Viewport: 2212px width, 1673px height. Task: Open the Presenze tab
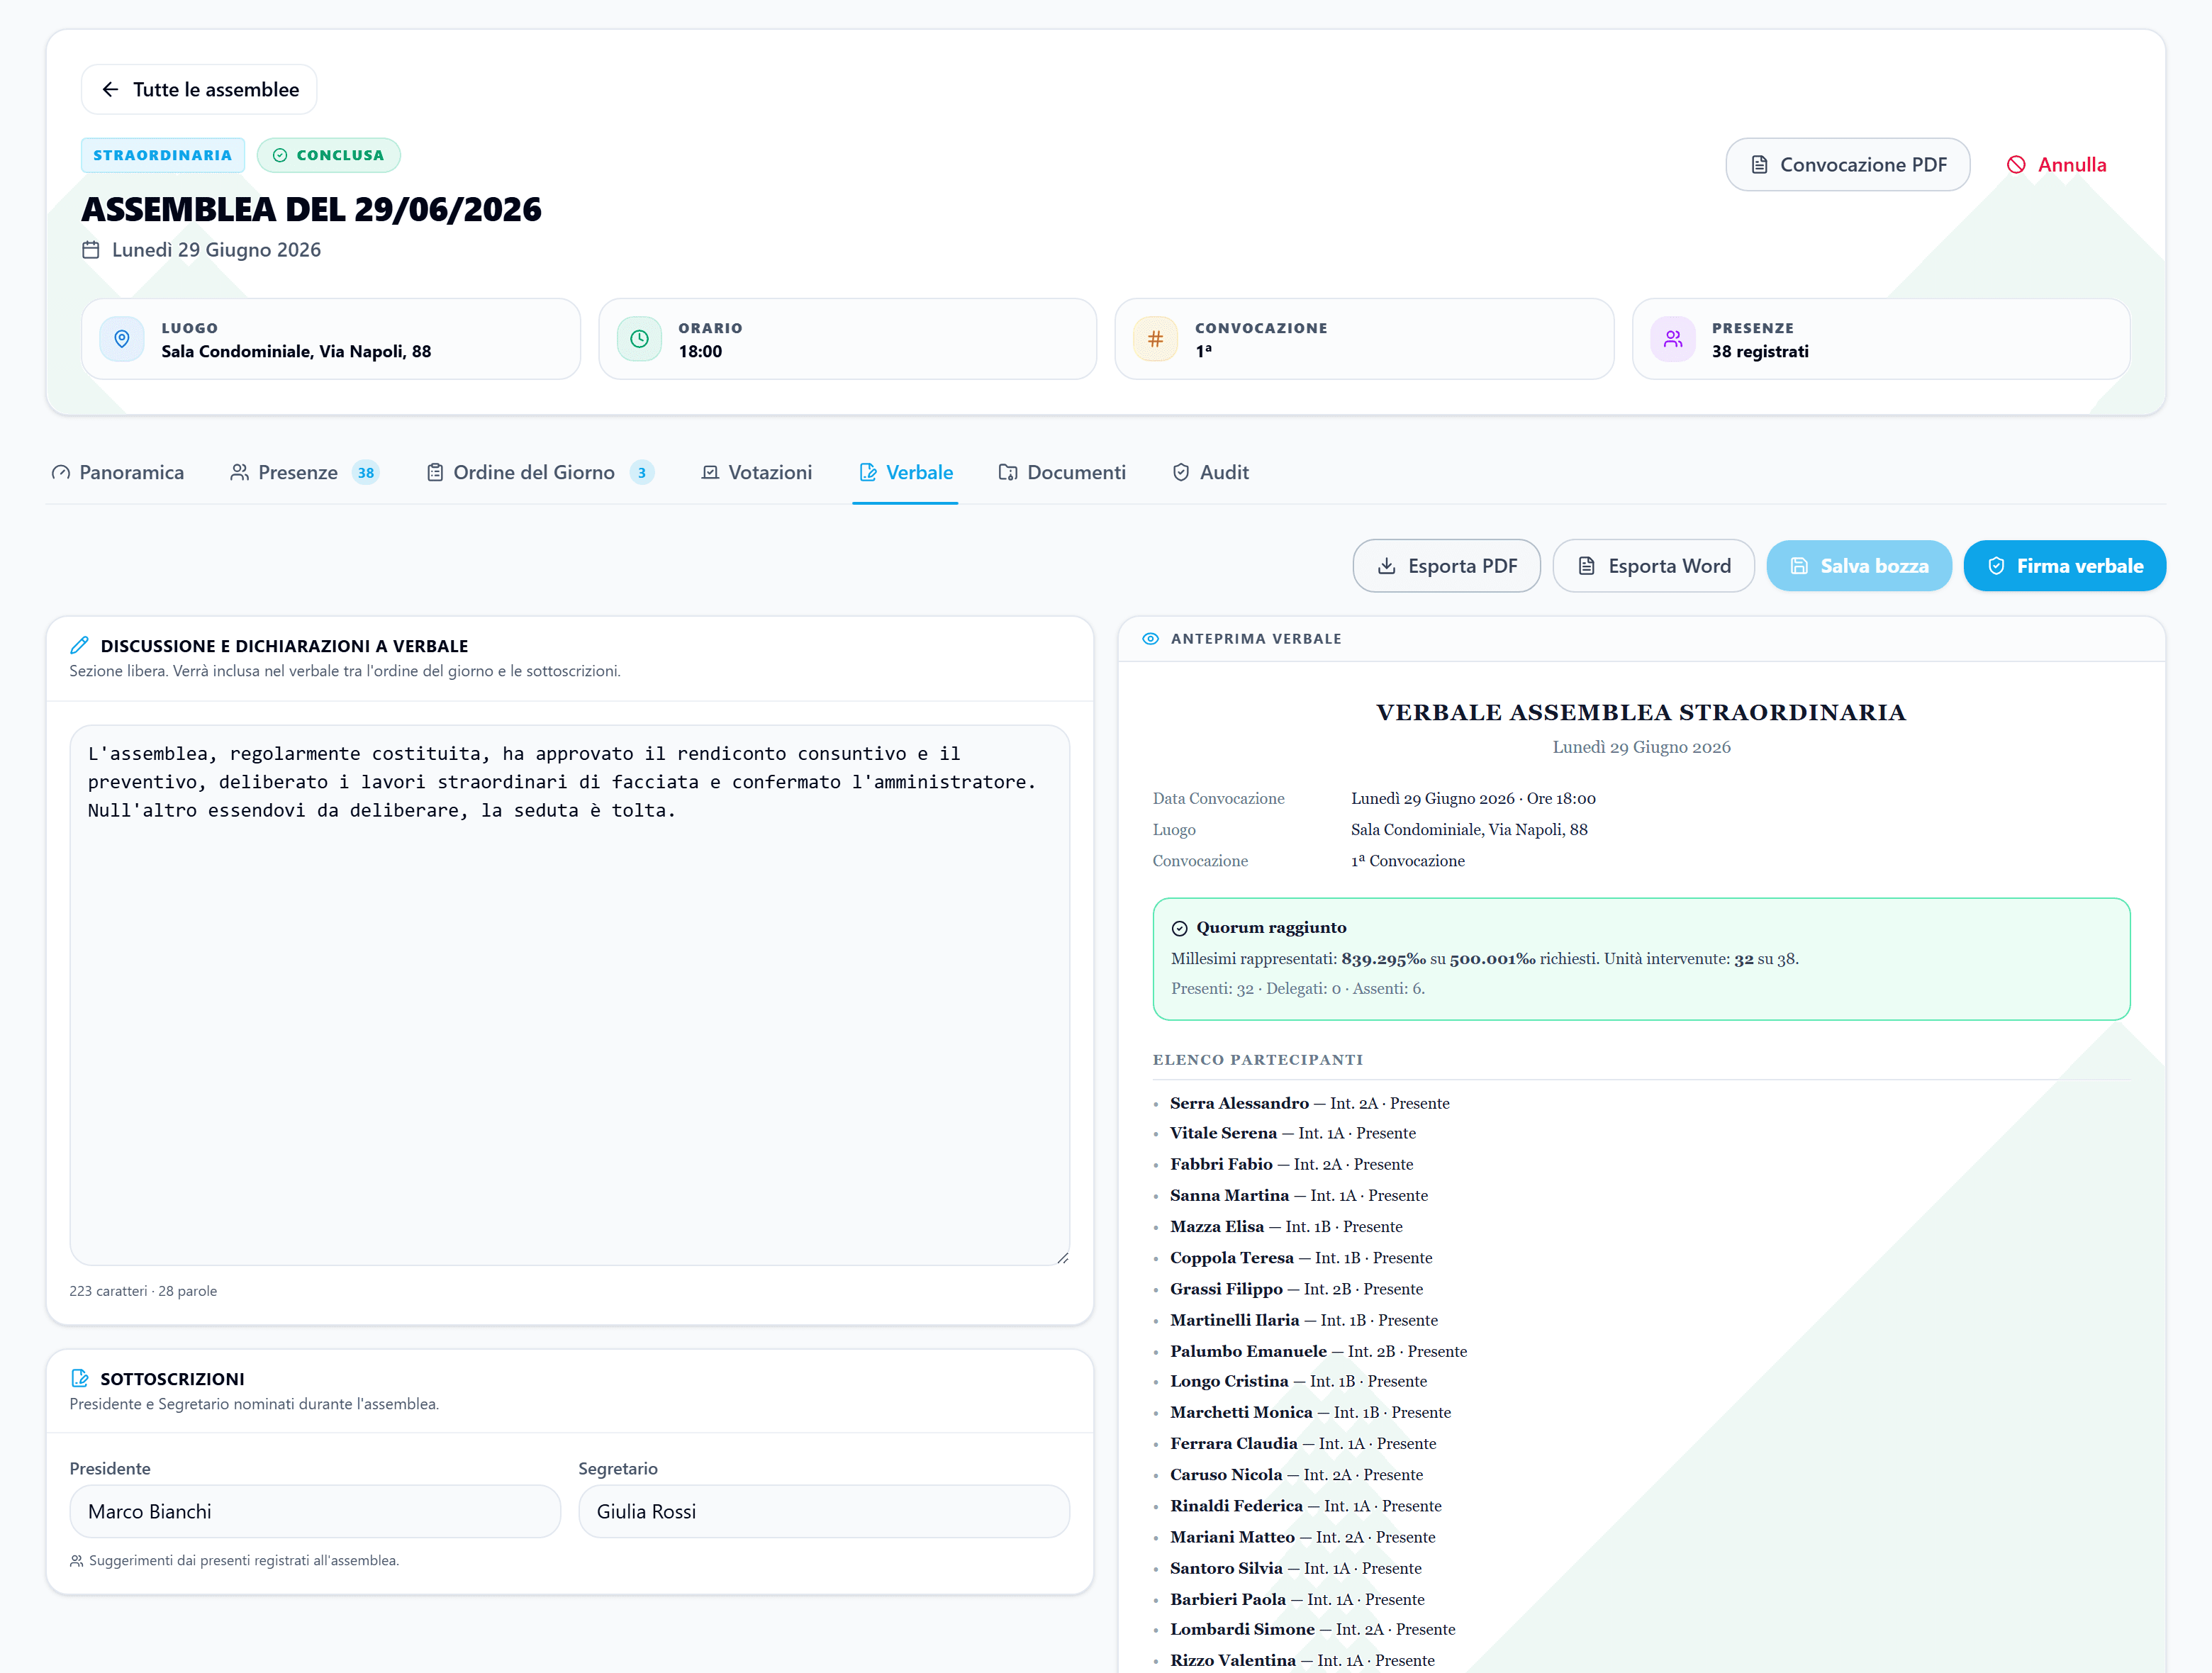pos(304,472)
